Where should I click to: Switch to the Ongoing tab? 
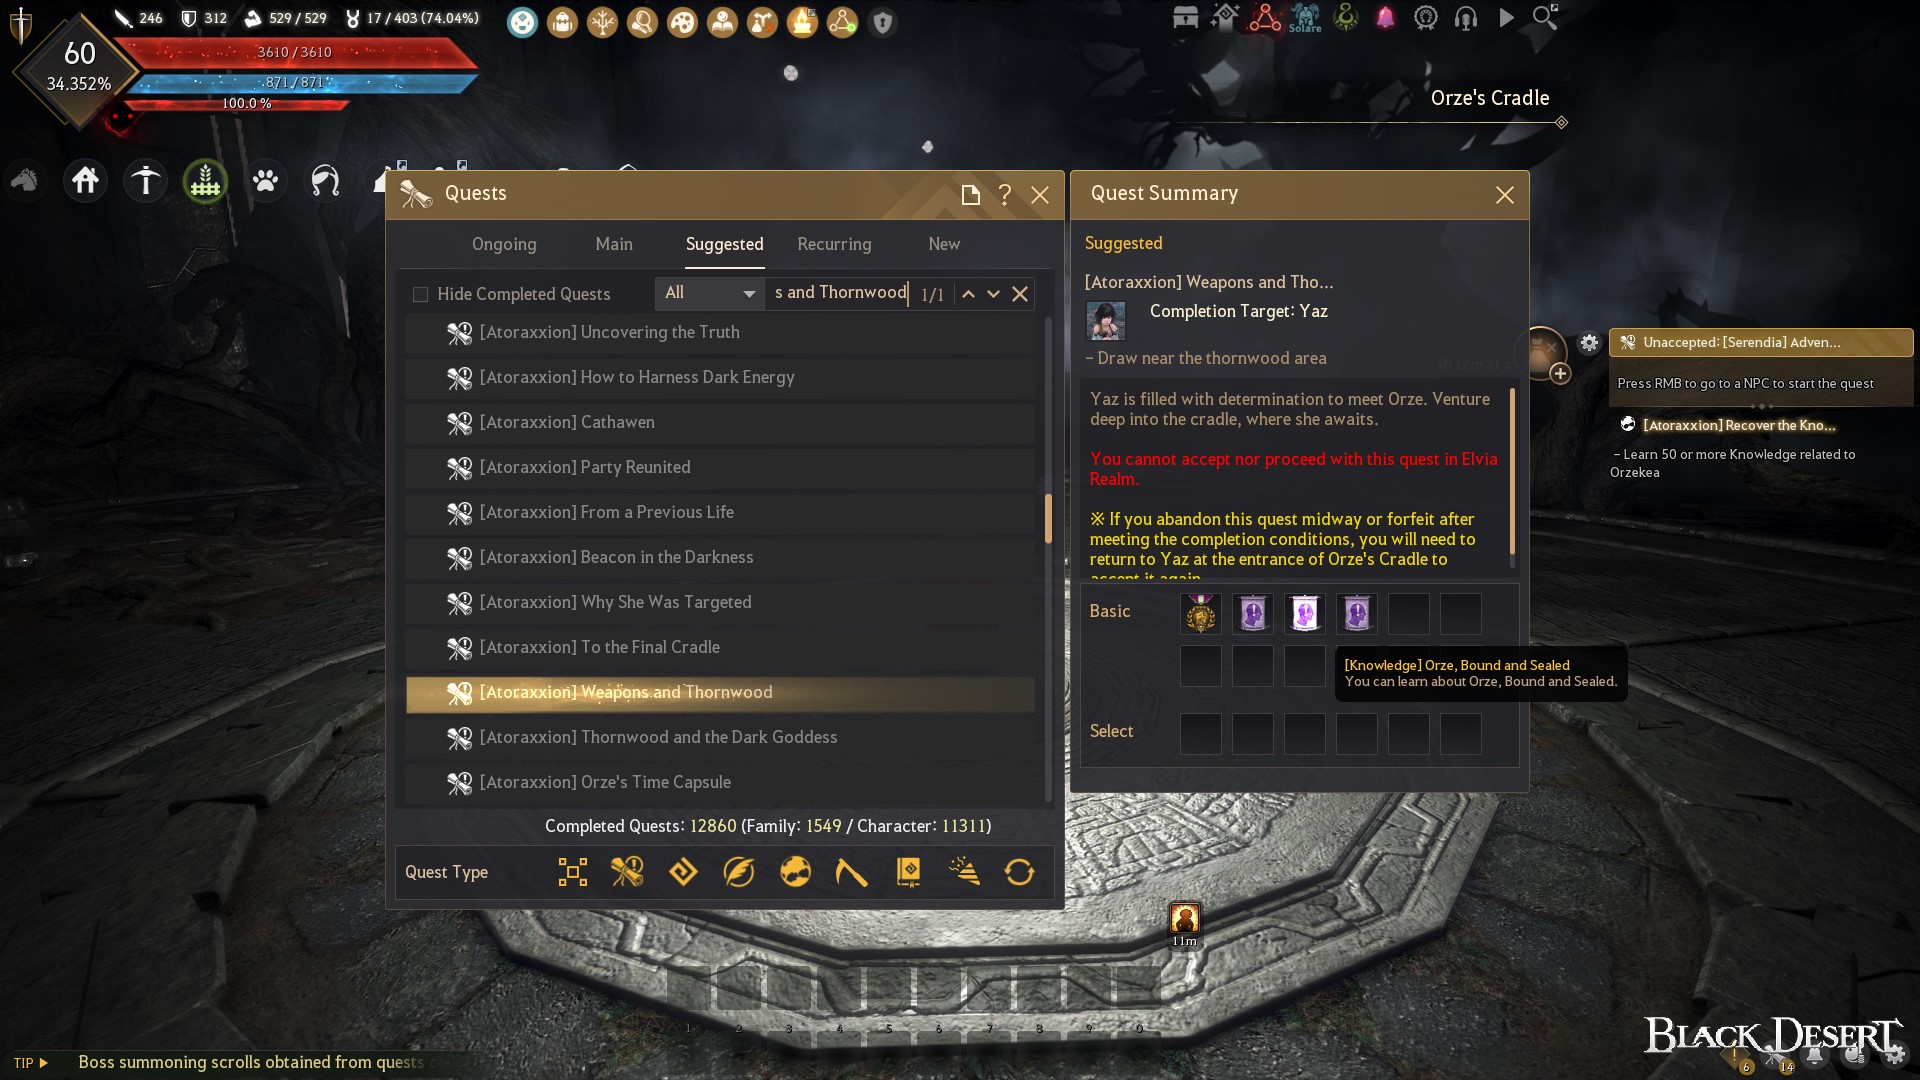click(504, 244)
